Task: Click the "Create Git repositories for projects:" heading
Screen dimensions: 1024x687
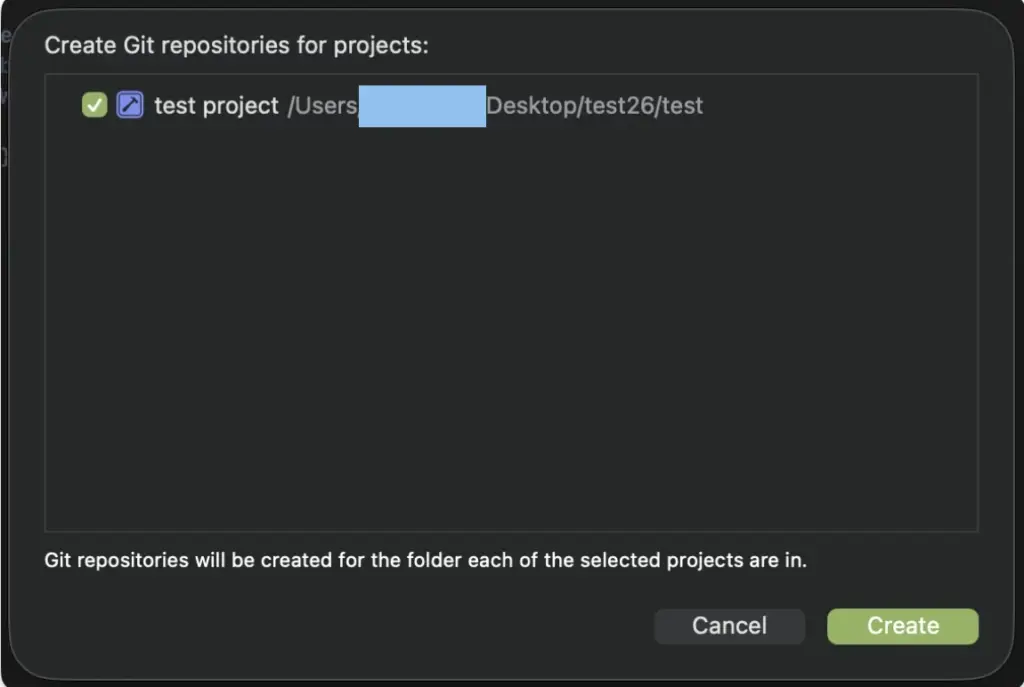Action: [x=236, y=45]
